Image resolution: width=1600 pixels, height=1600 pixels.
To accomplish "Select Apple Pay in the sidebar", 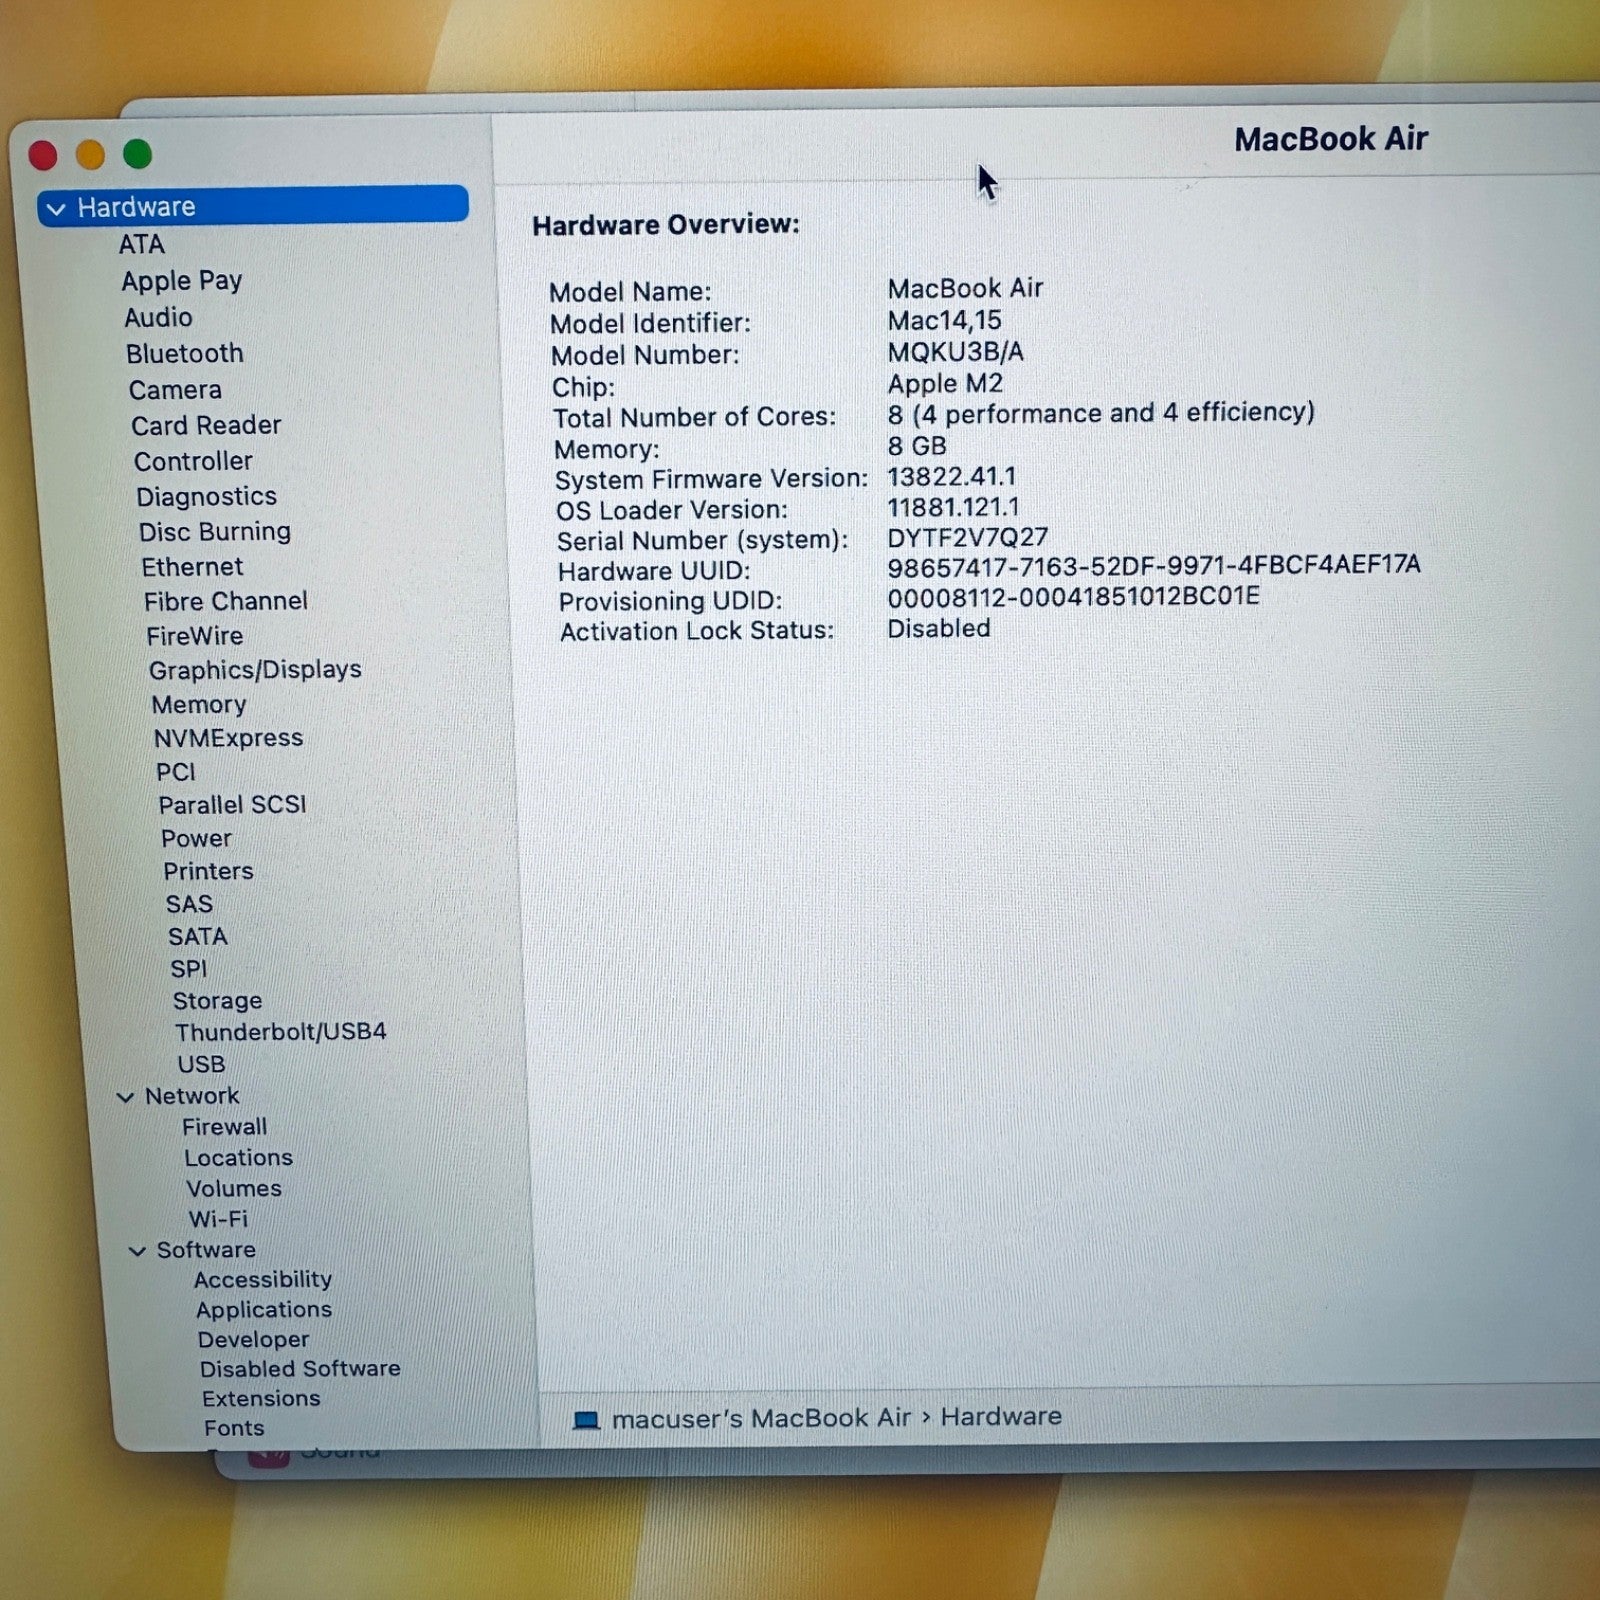I will click(x=182, y=281).
